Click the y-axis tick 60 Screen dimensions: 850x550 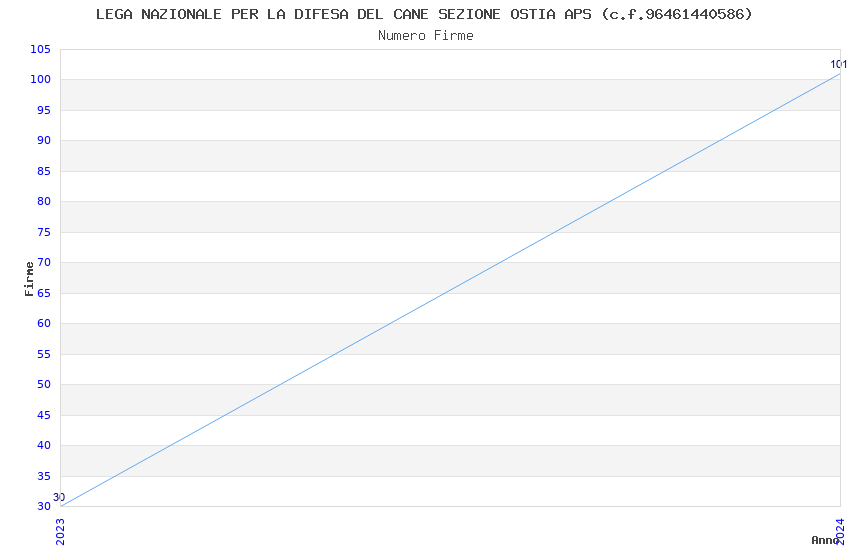pos(43,323)
